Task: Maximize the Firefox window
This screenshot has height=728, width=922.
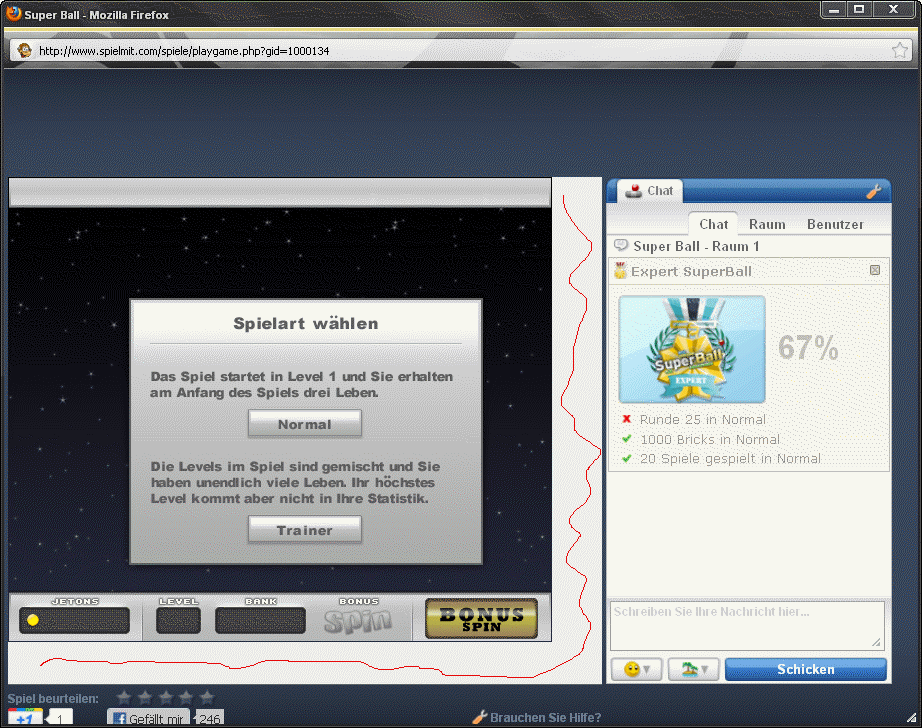Action: click(859, 9)
